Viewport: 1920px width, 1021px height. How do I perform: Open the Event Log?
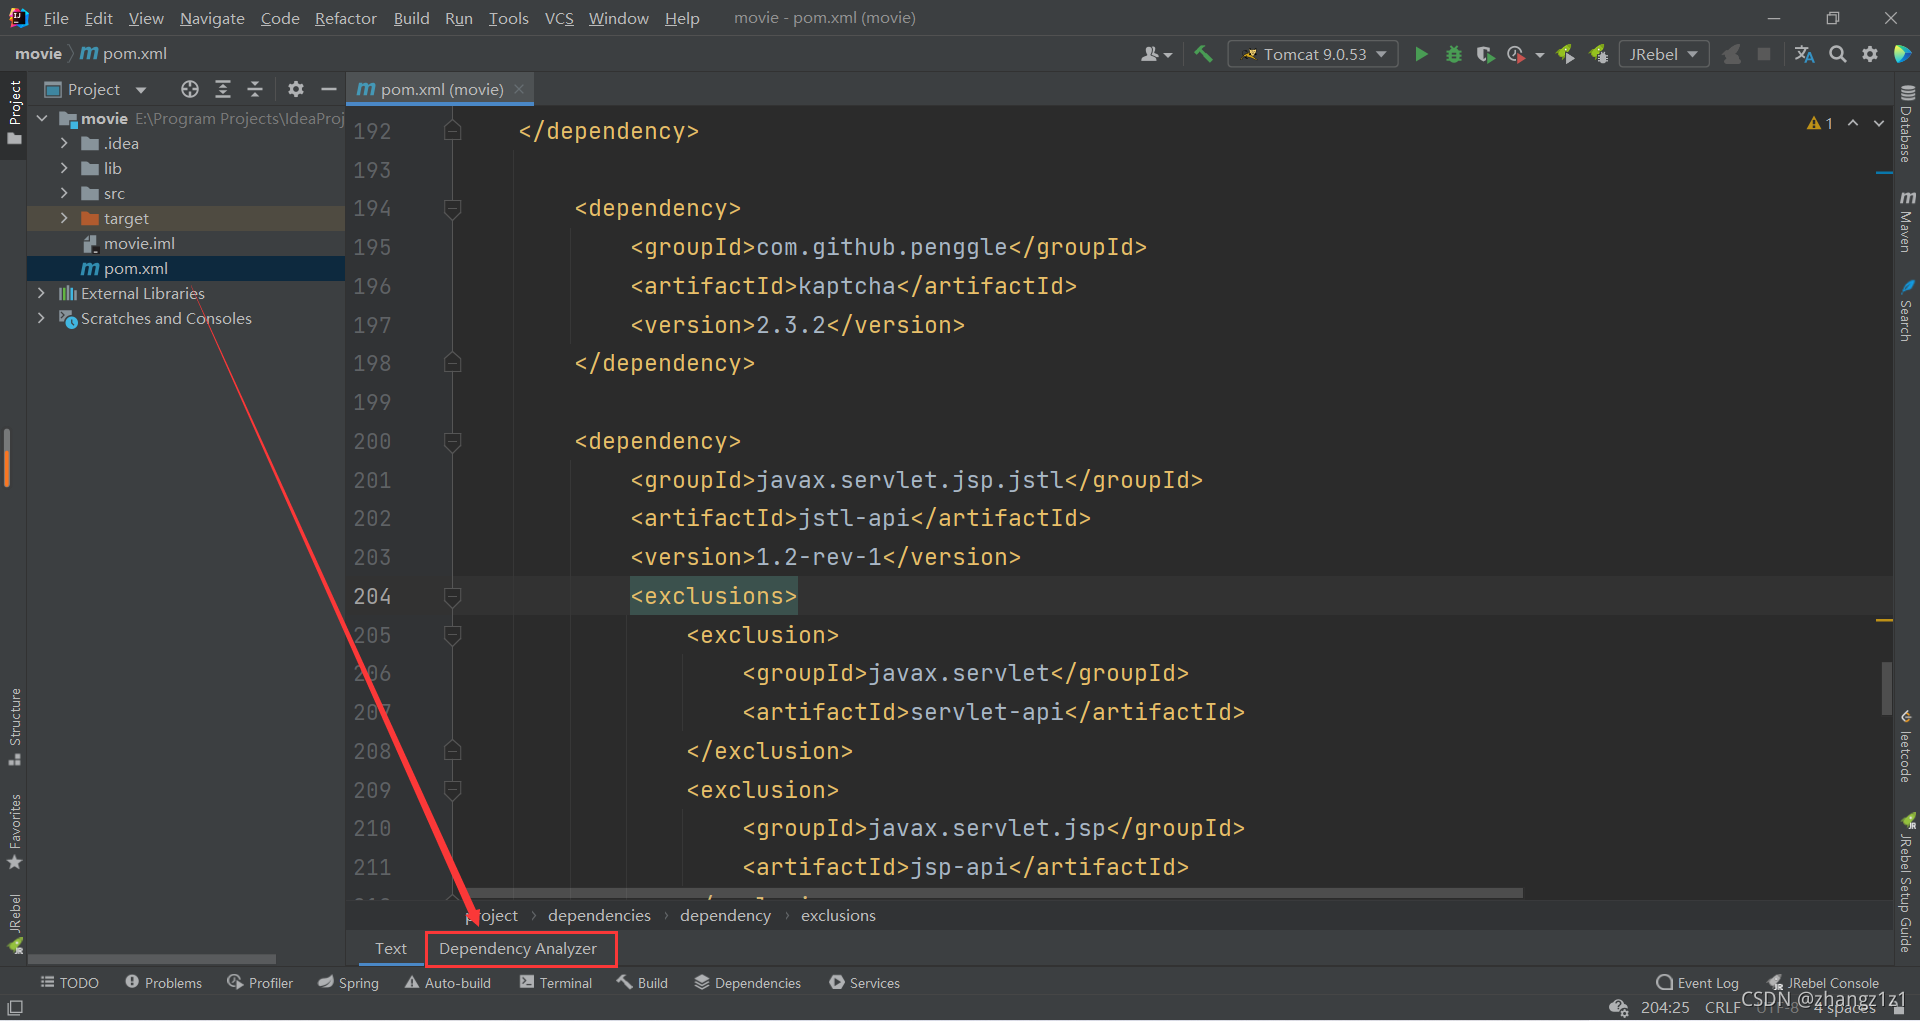[1698, 983]
